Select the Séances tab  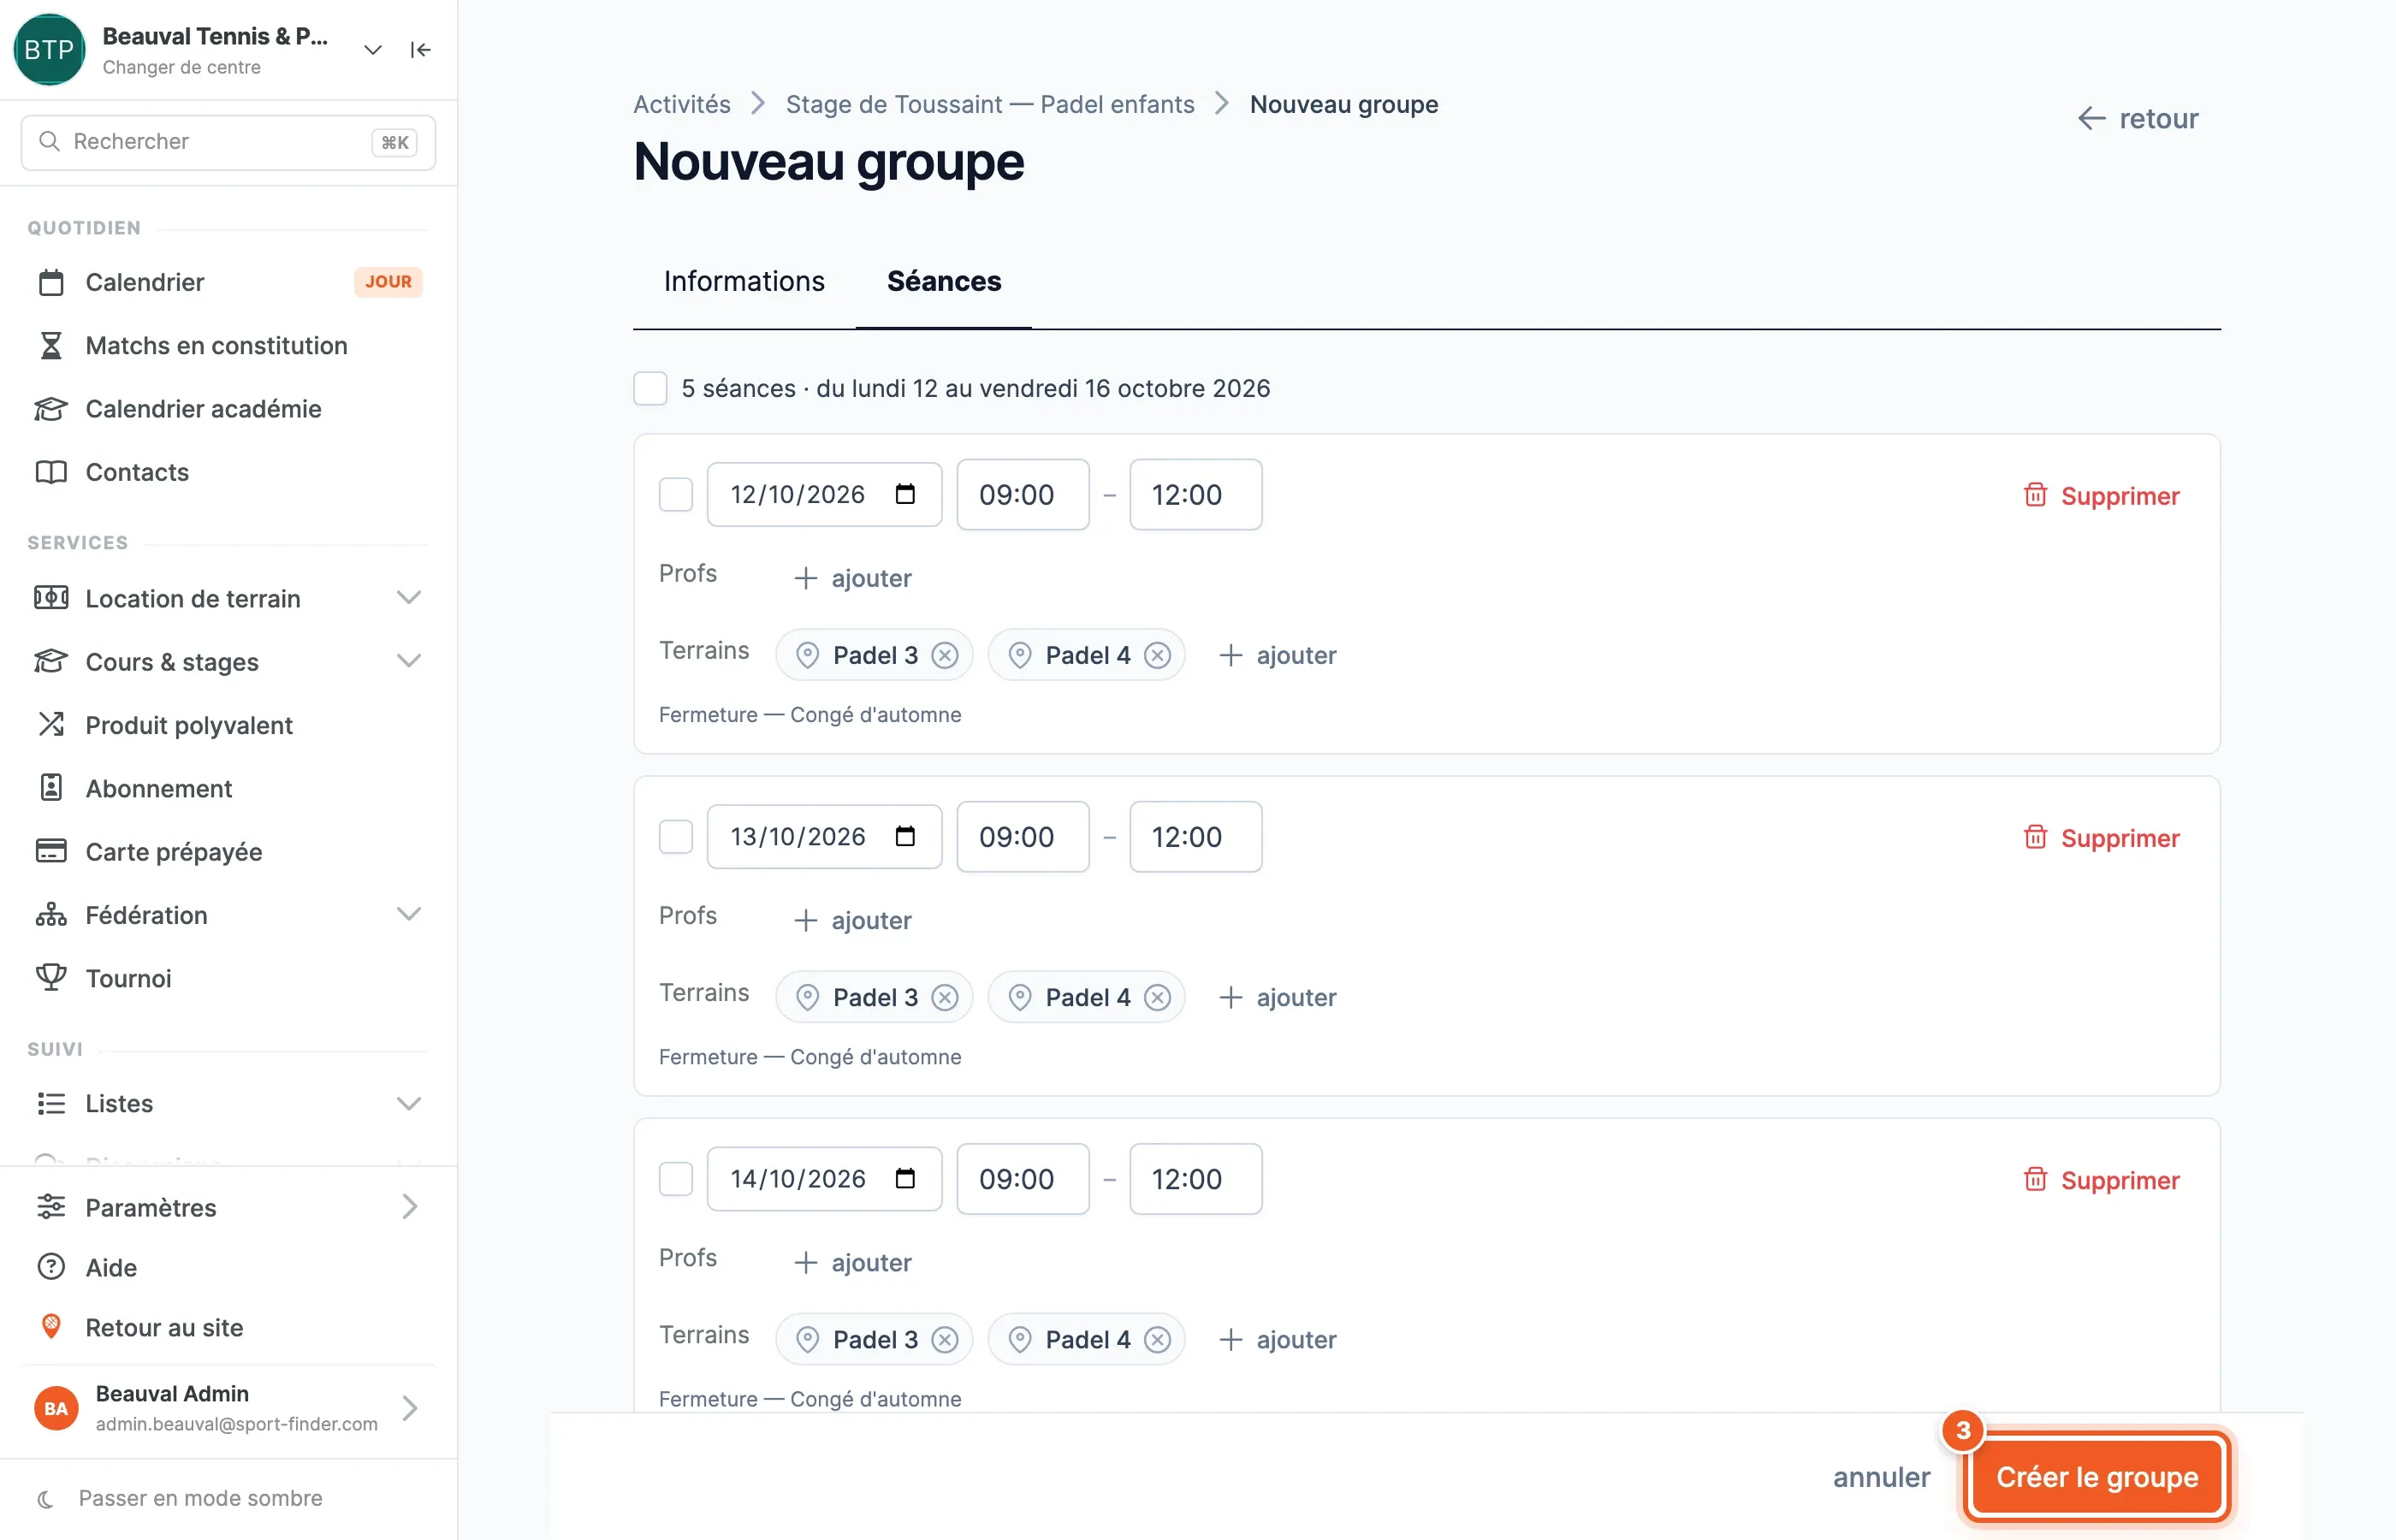coord(944,281)
